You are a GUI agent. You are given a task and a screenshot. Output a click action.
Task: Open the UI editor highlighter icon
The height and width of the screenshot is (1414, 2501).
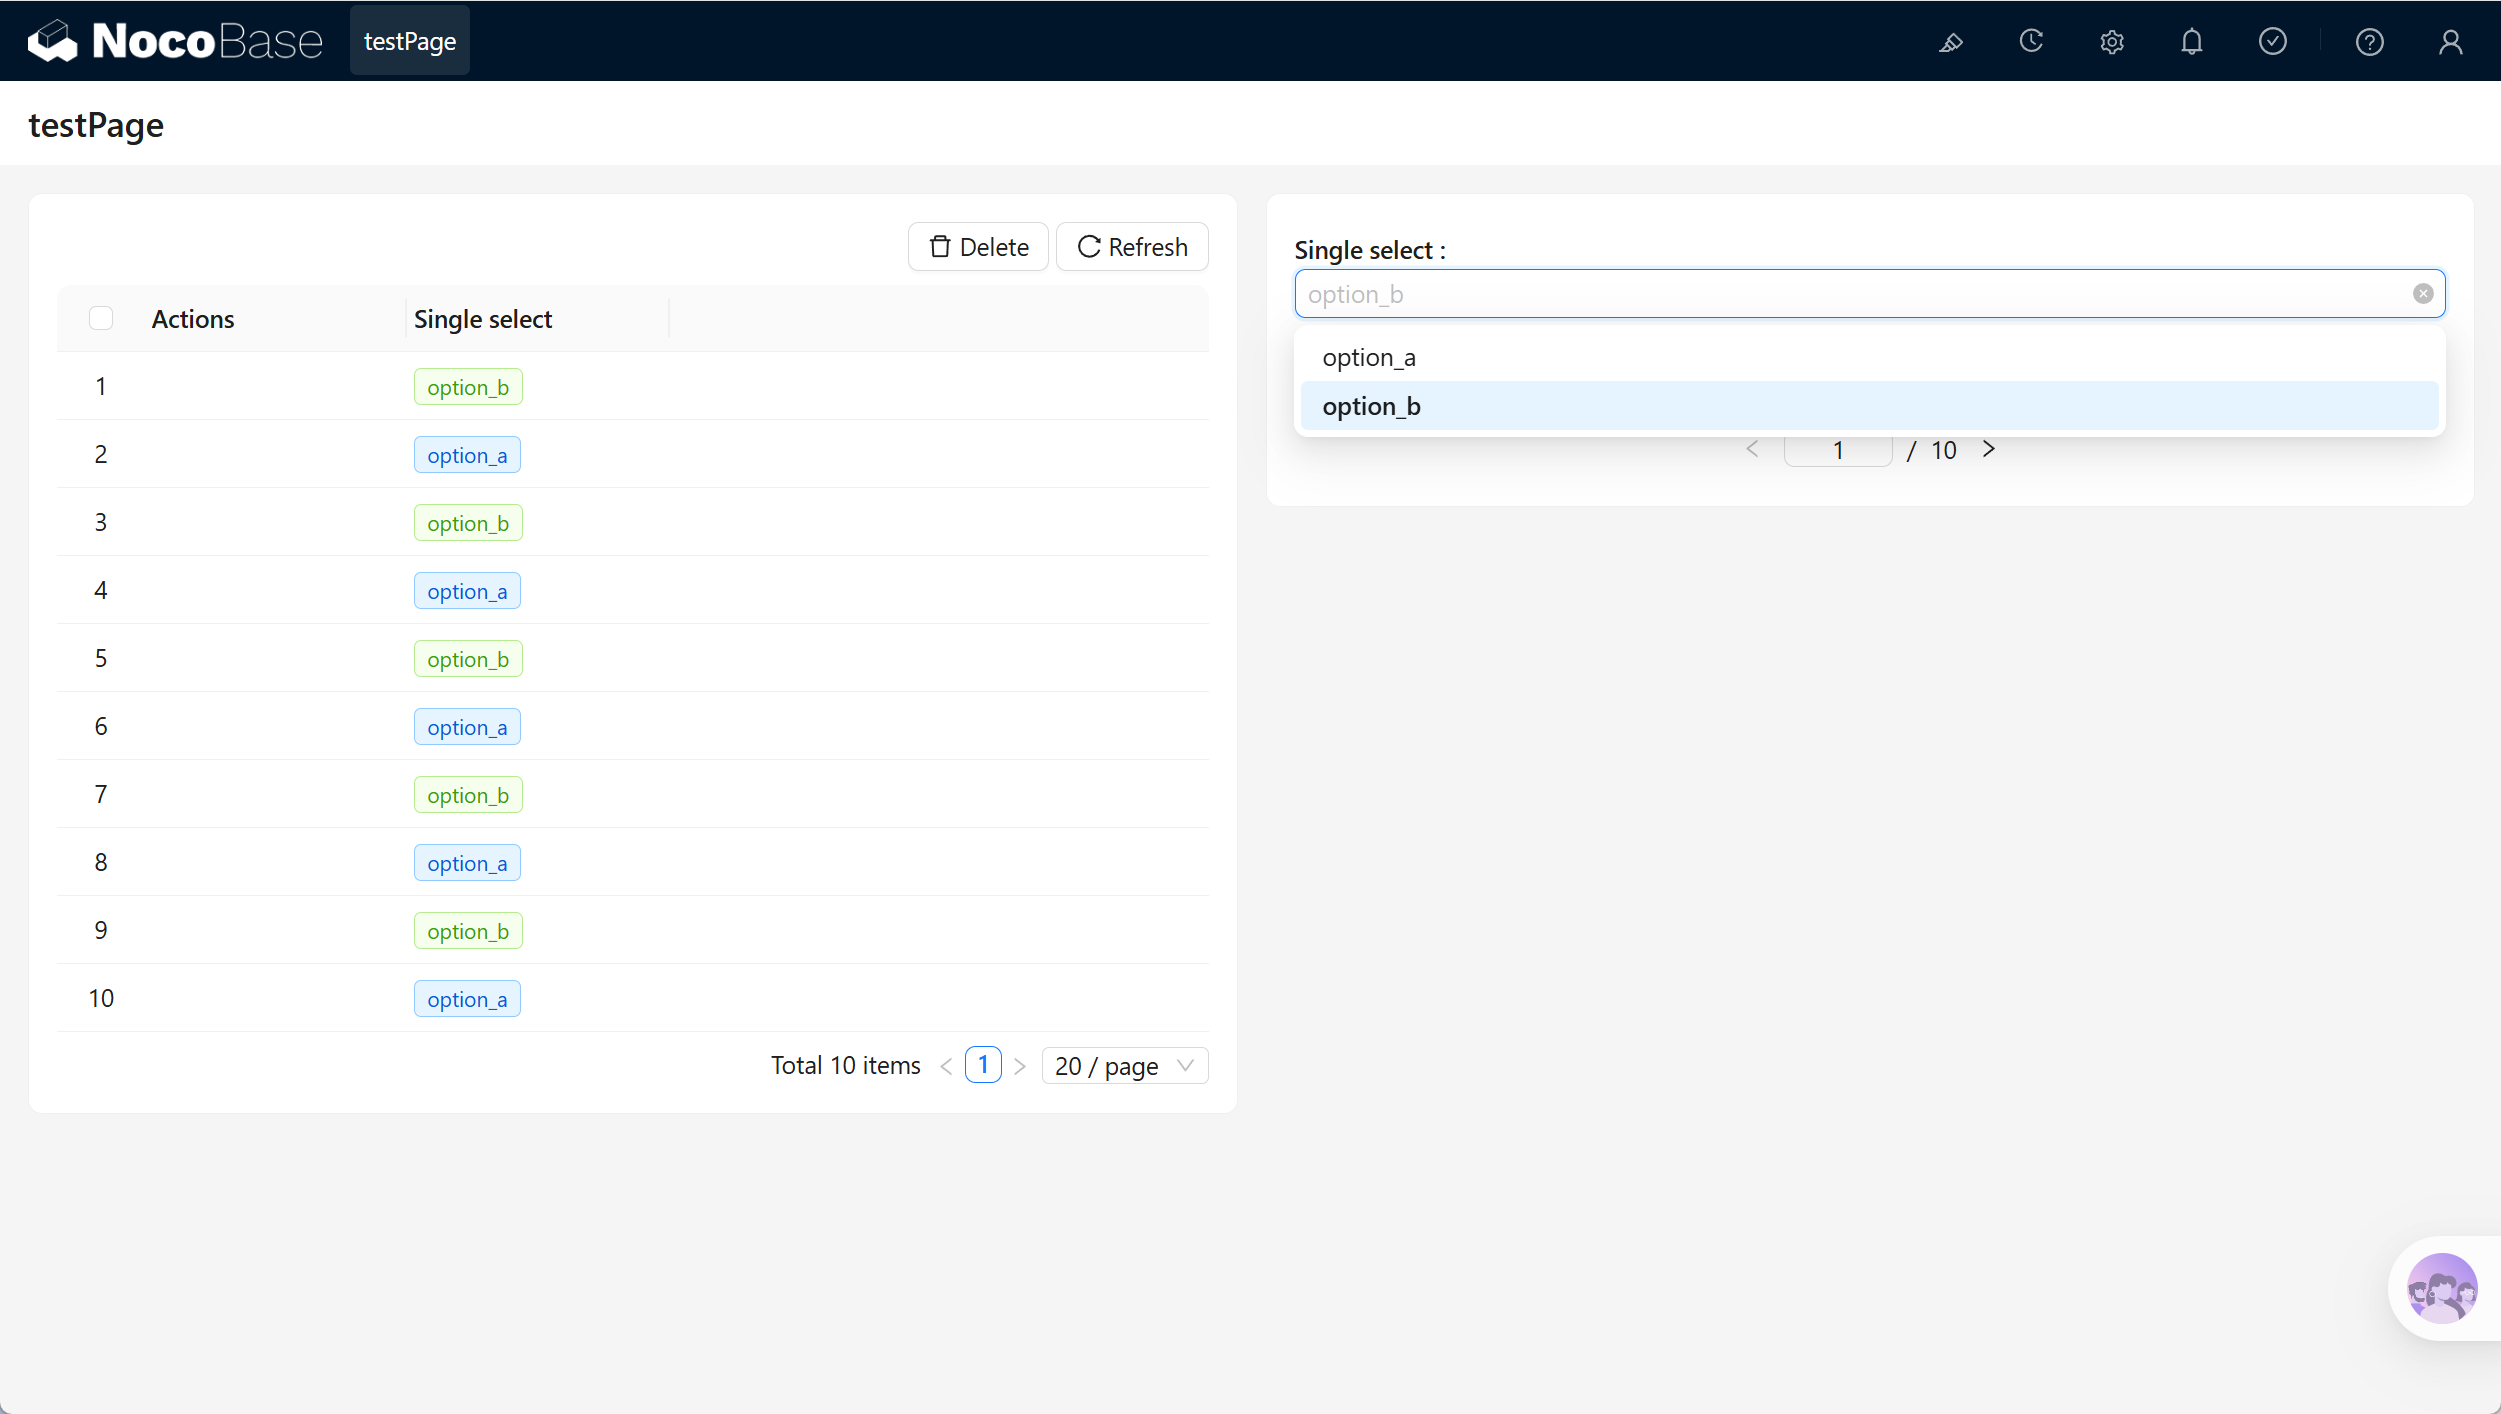[x=1951, y=42]
